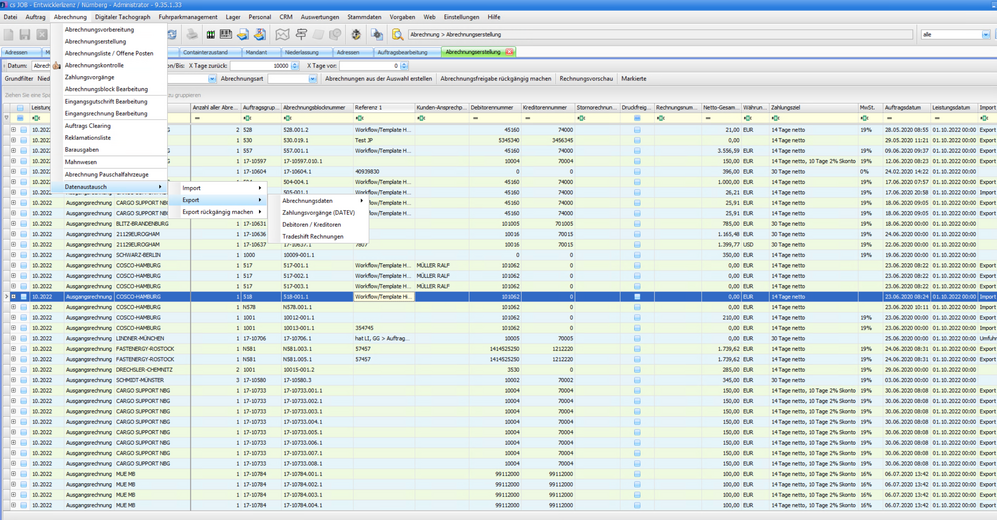Screen dimensions: 997x520
Task: Tick row checkbox for block N581.003.1
Action: pyautogui.click(x=24, y=348)
